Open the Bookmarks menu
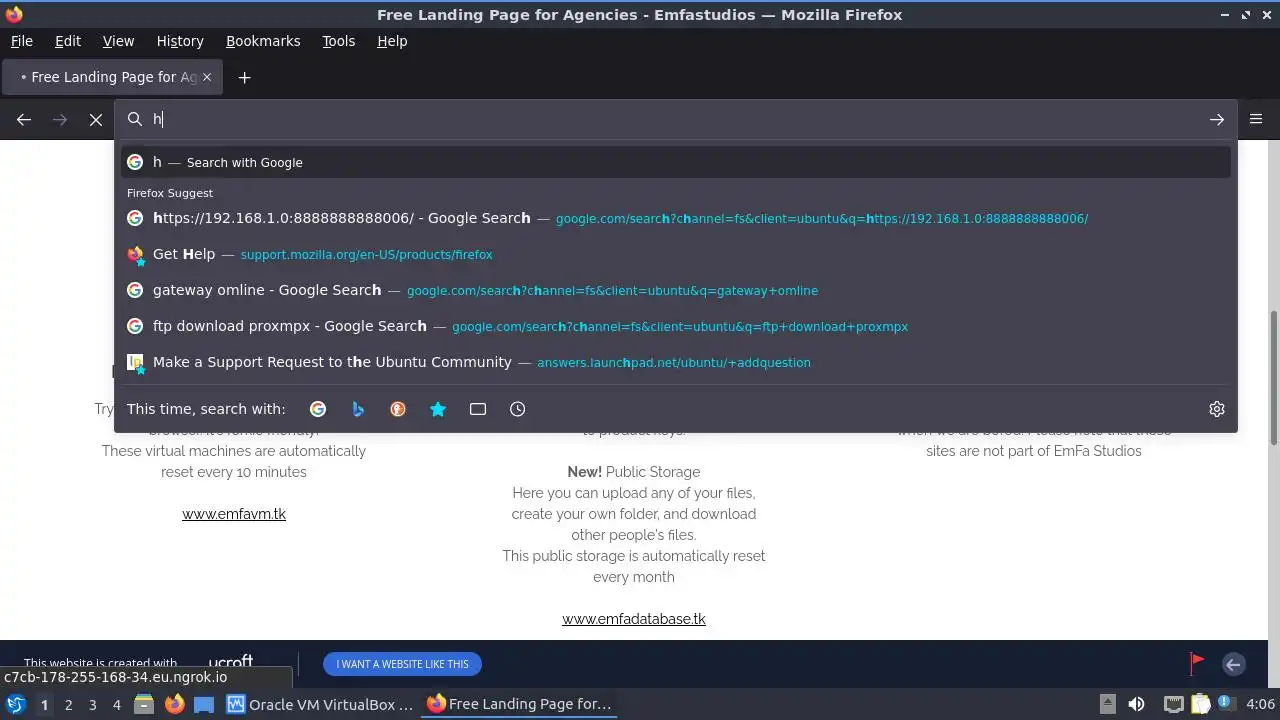The image size is (1280, 720). (x=263, y=41)
